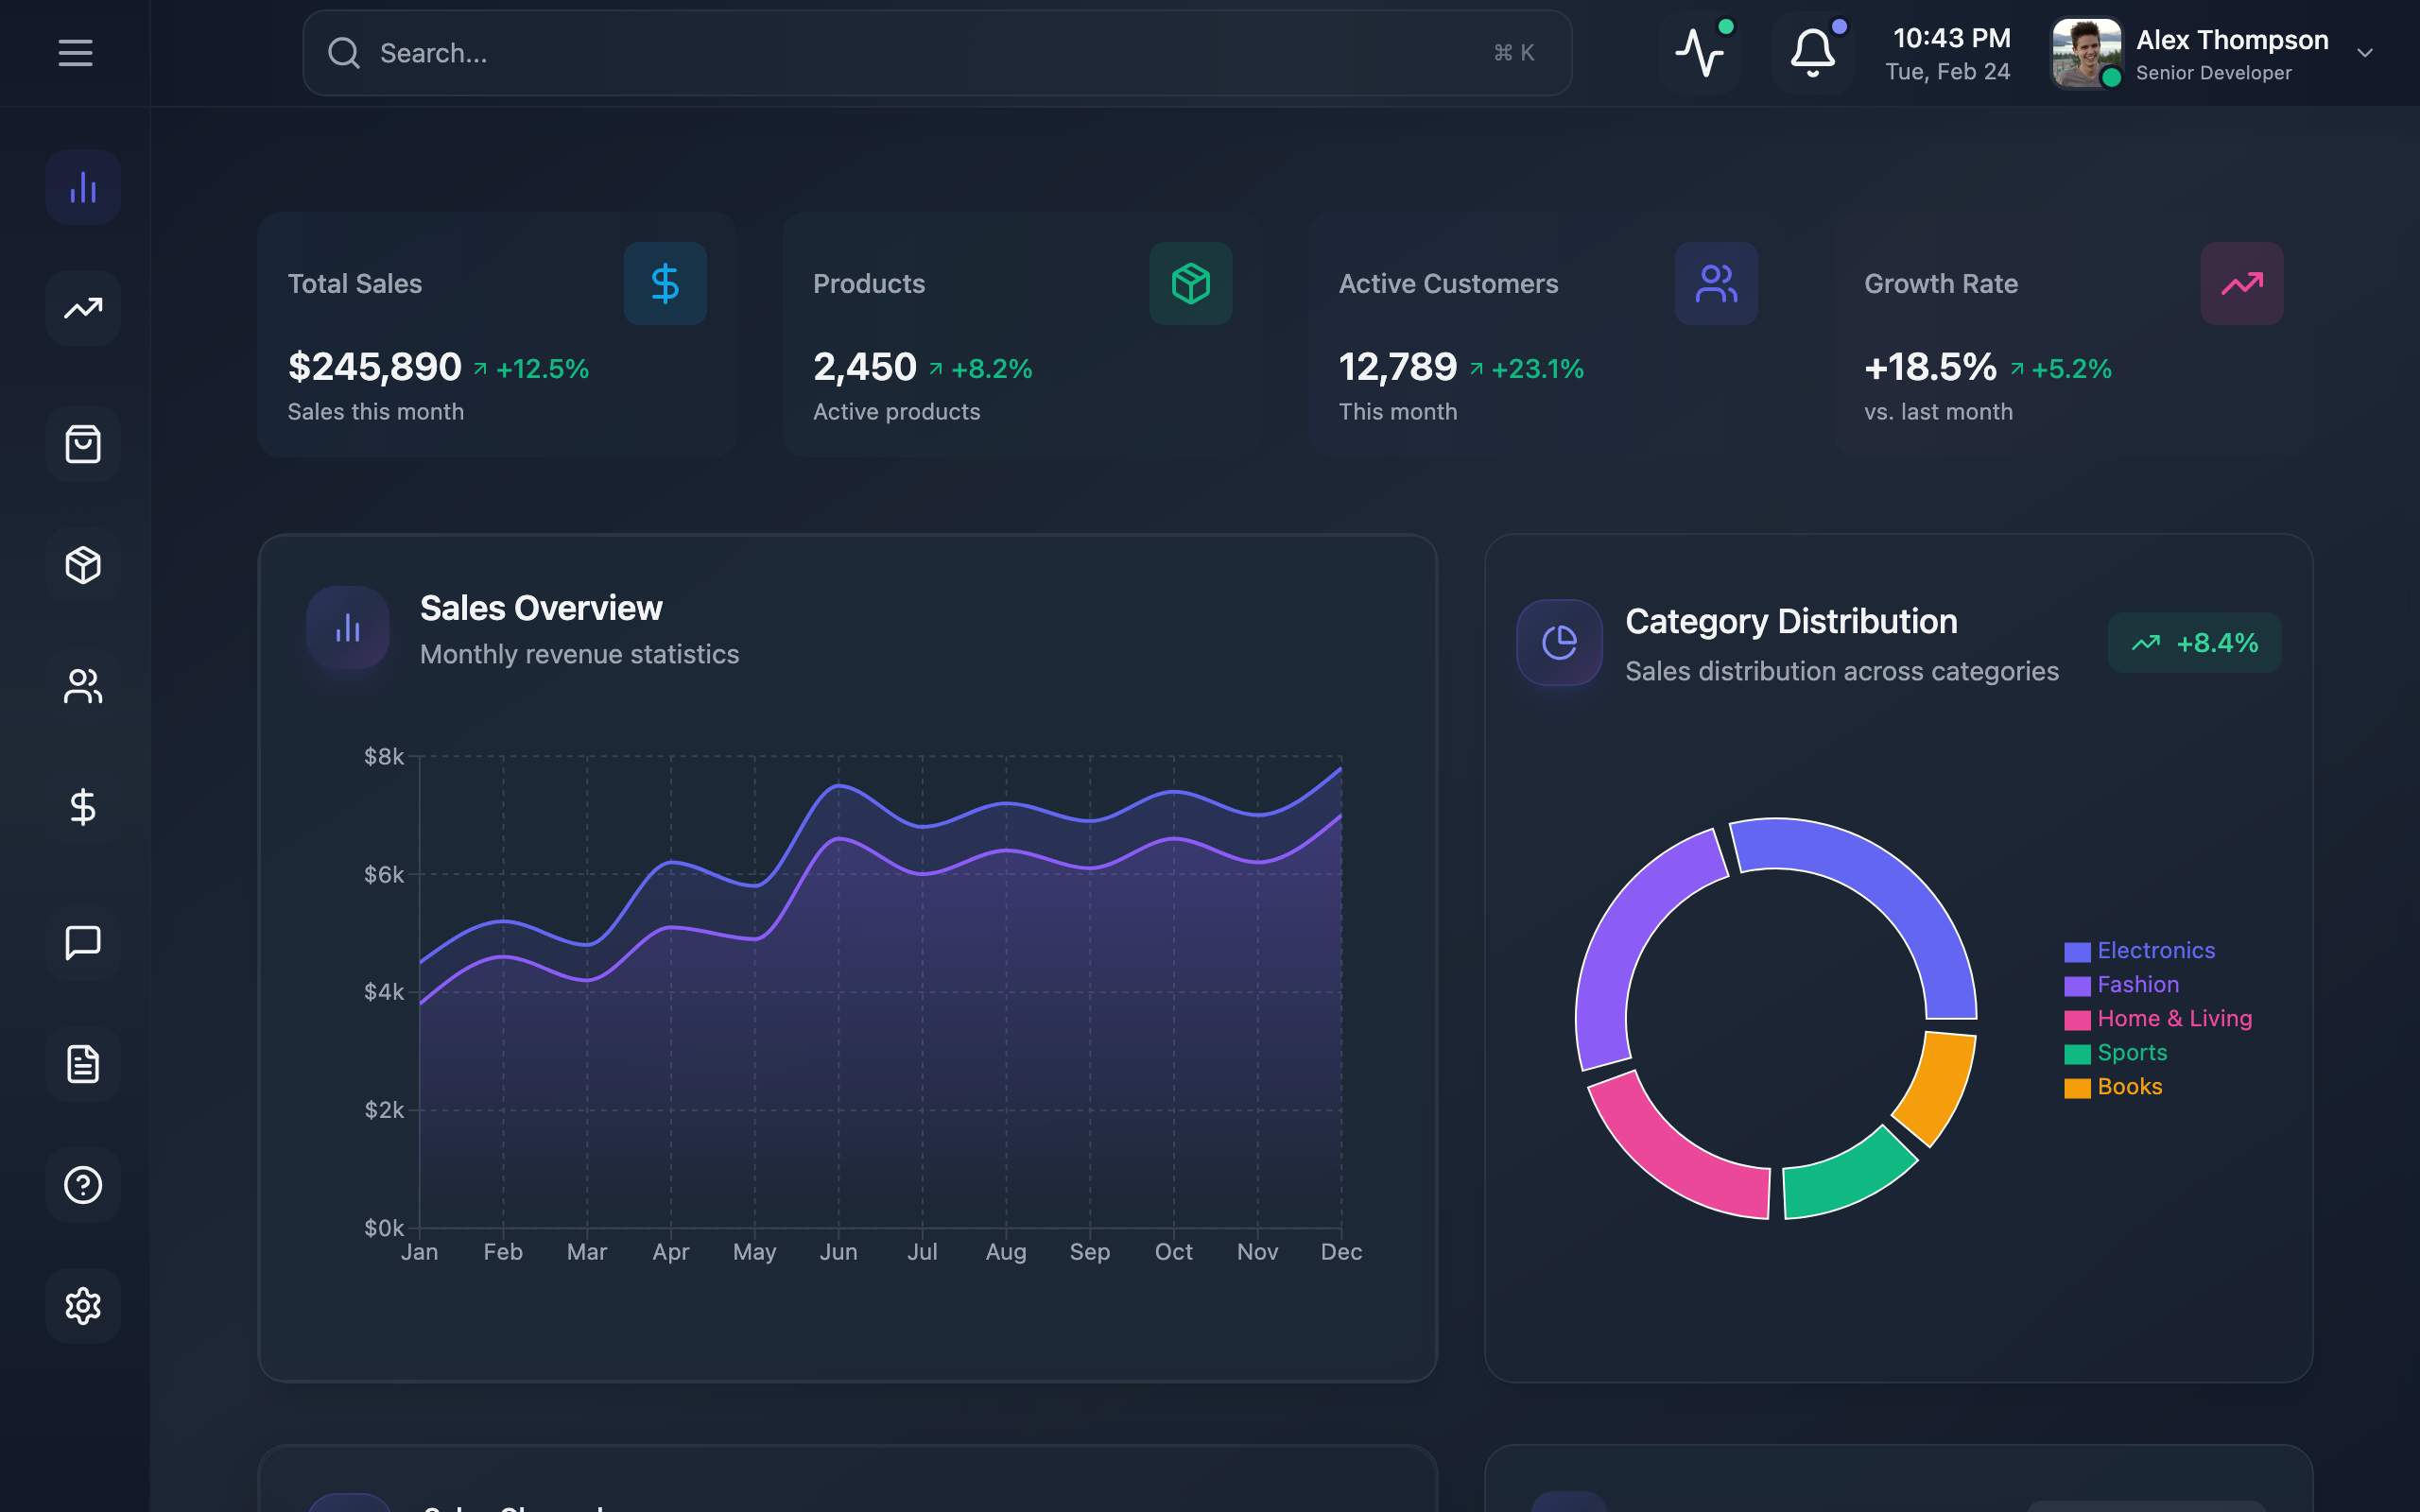Click the Total Sales dollar card icon
This screenshot has height=1512, width=2420.
[x=664, y=283]
